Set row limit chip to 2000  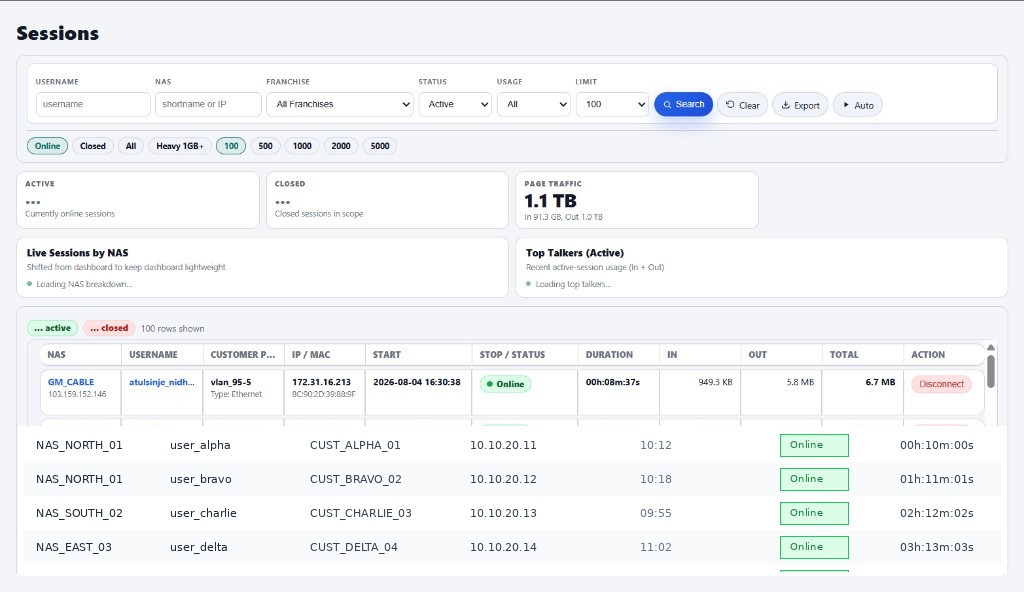341,146
